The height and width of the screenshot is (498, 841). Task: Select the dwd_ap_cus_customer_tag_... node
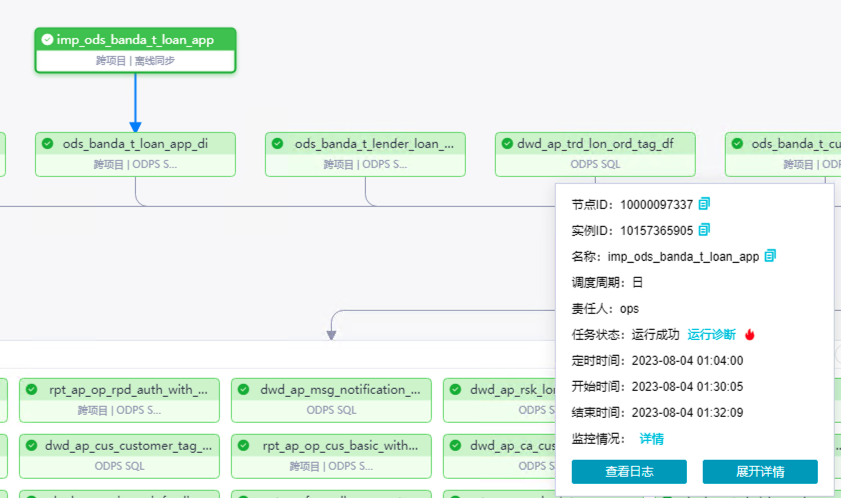[119, 456]
